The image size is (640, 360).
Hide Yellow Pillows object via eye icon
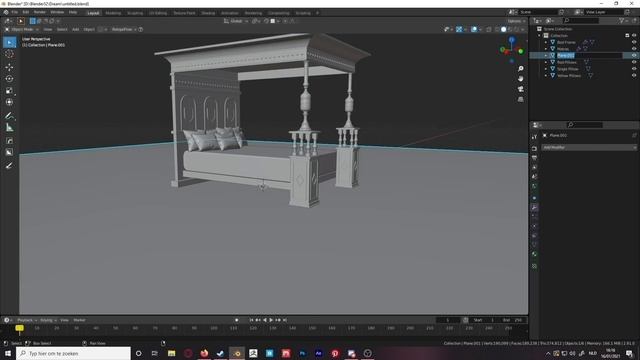coord(634,76)
